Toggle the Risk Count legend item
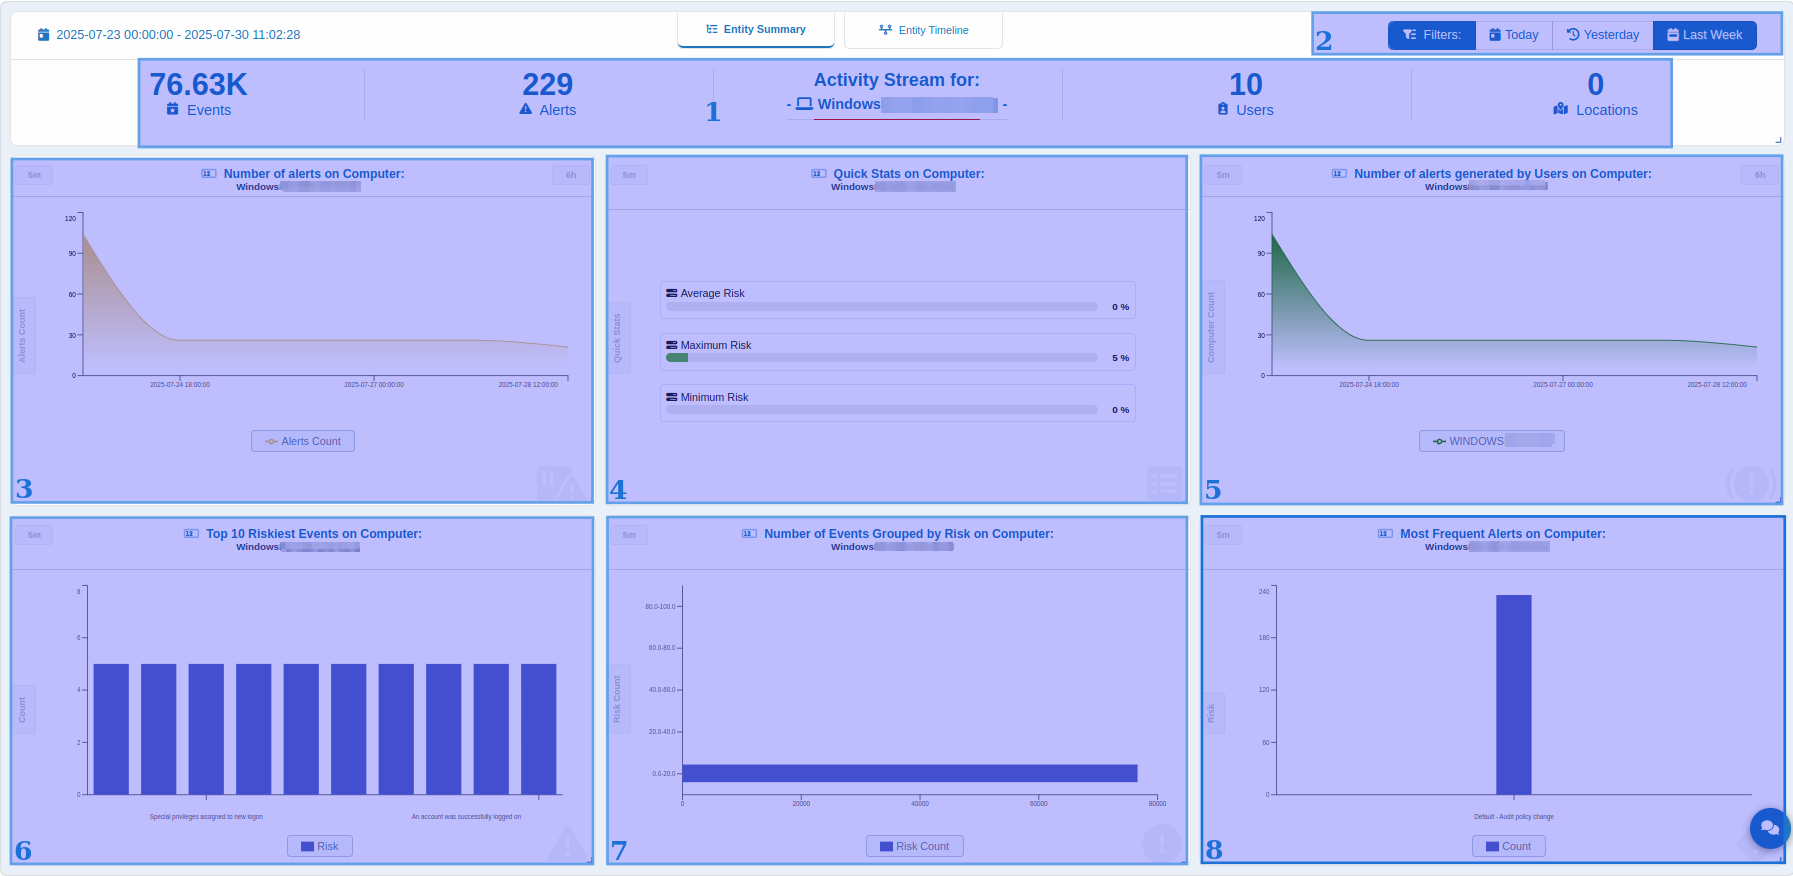 pyautogui.click(x=914, y=846)
